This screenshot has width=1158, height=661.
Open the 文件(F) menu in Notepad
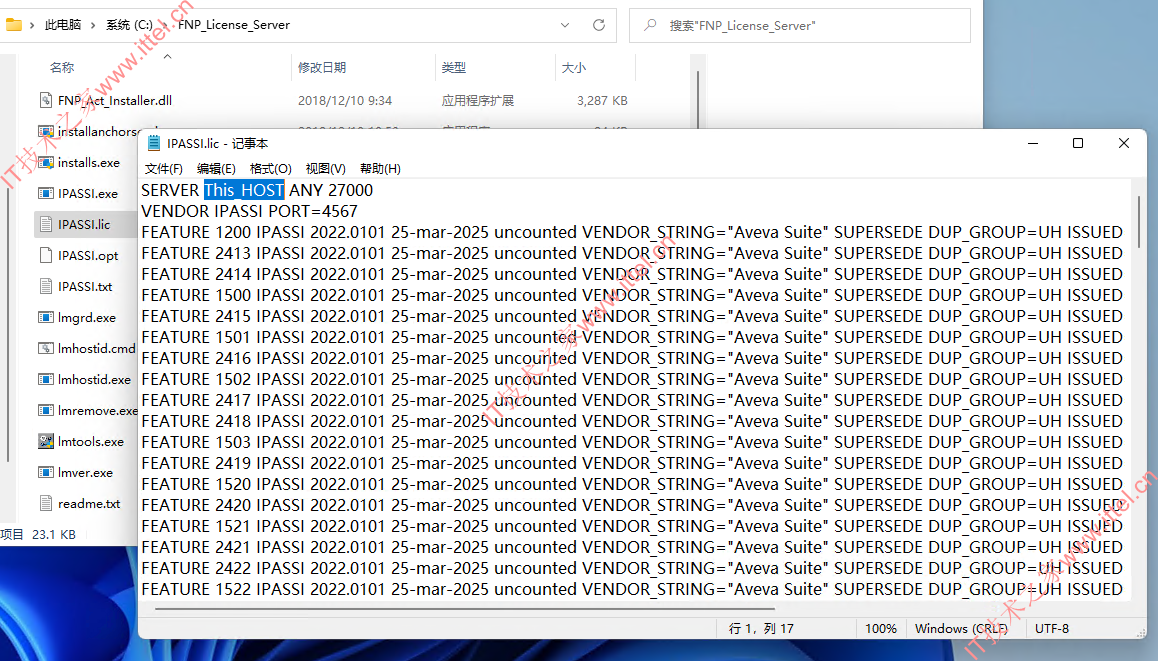pos(163,168)
